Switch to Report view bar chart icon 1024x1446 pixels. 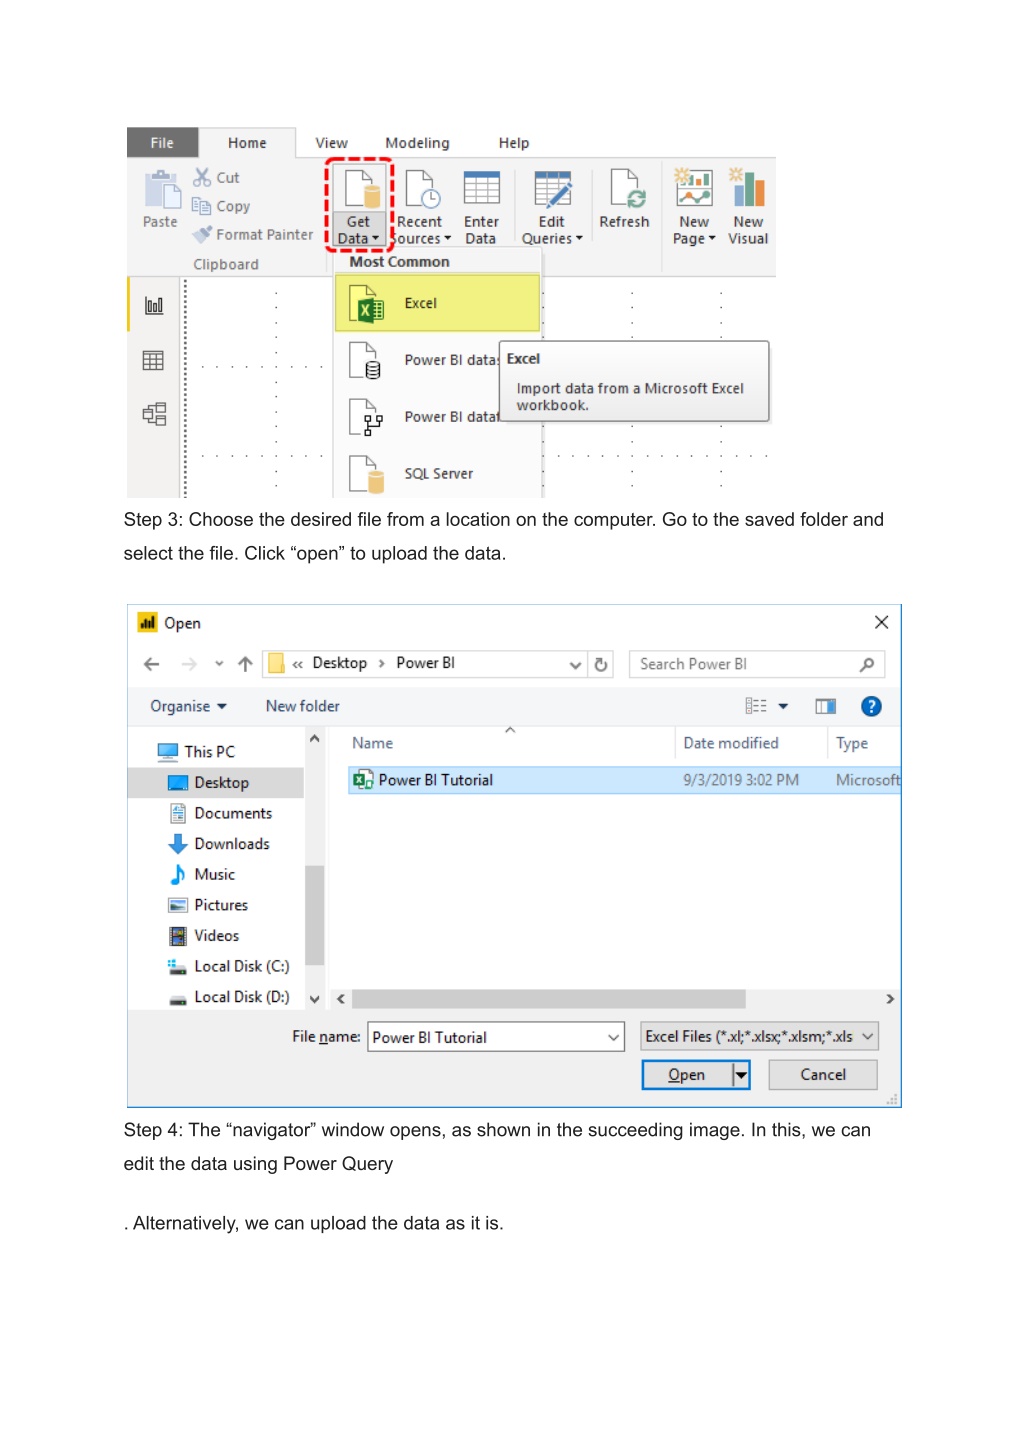click(154, 305)
